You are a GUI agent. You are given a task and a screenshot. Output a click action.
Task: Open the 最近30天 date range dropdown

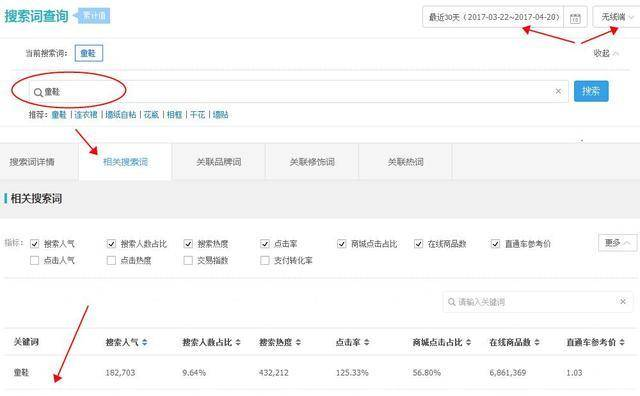[x=493, y=17]
